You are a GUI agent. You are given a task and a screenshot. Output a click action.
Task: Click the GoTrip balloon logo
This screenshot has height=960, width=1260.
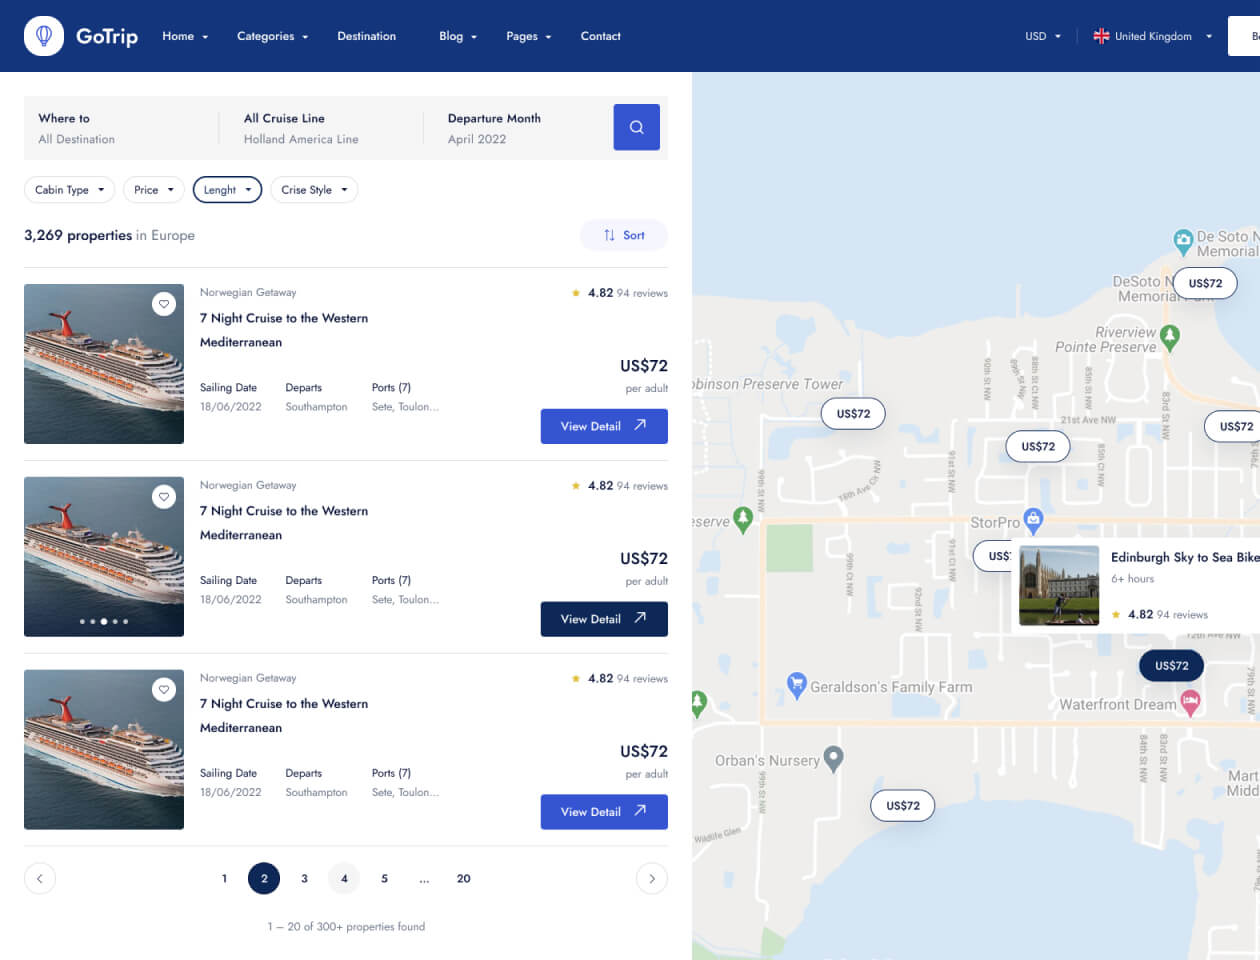pyautogui.click(x=44, y=36)
